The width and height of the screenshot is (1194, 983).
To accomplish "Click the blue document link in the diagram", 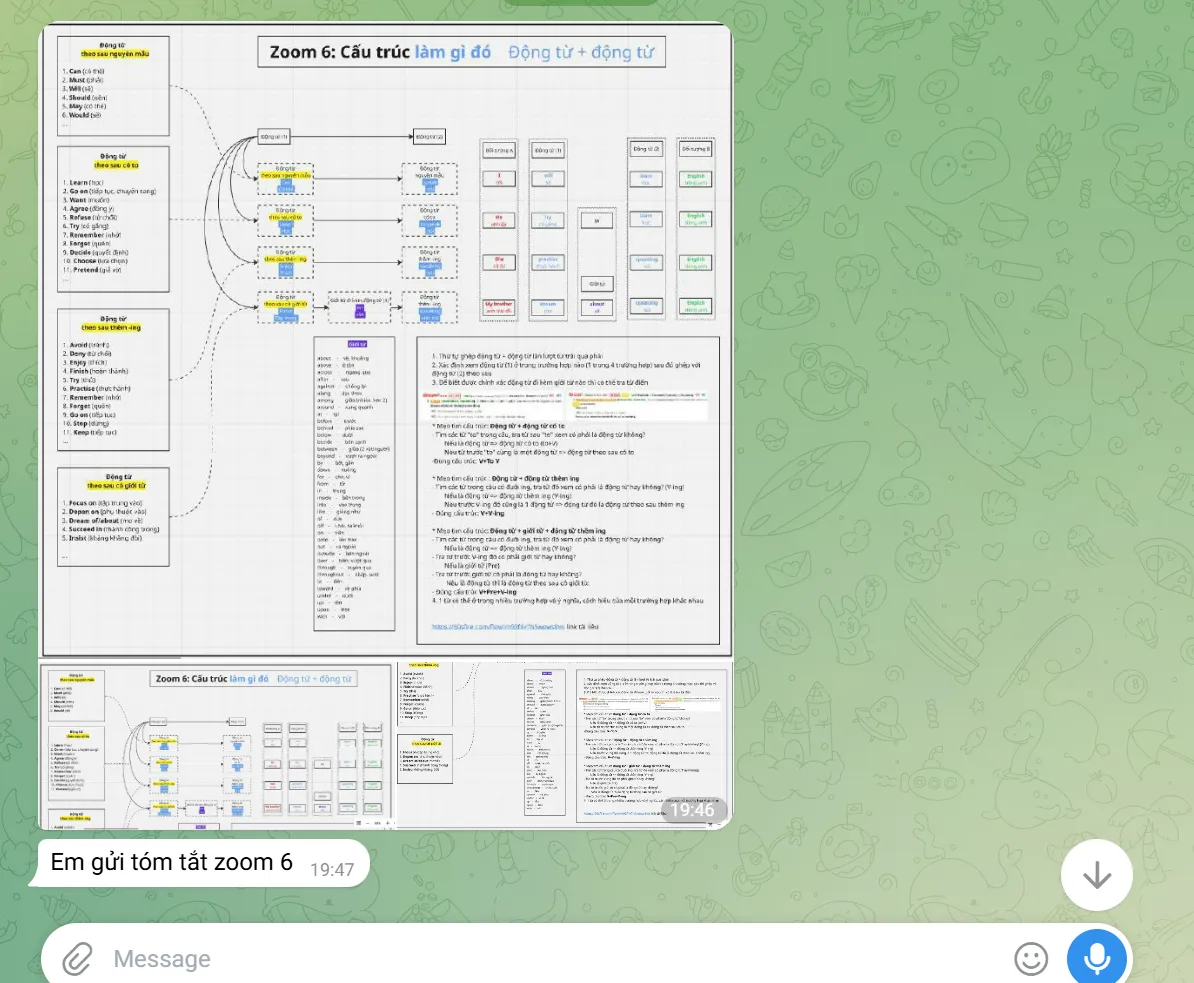I will coord(498,627).
